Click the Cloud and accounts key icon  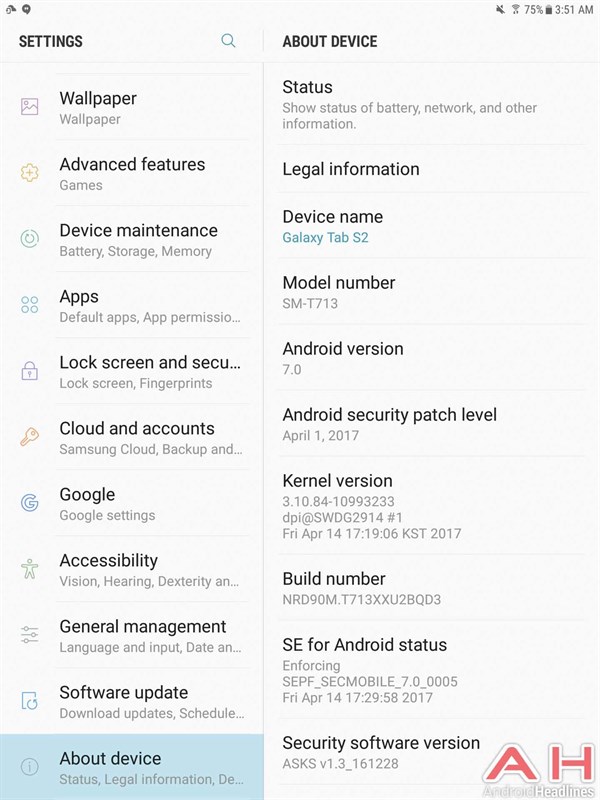click(x=30, y=437)
